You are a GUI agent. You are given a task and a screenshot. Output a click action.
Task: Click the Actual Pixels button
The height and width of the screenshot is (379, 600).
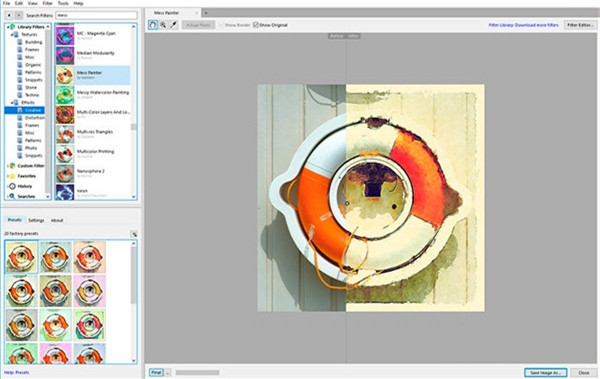click(198, 25)
